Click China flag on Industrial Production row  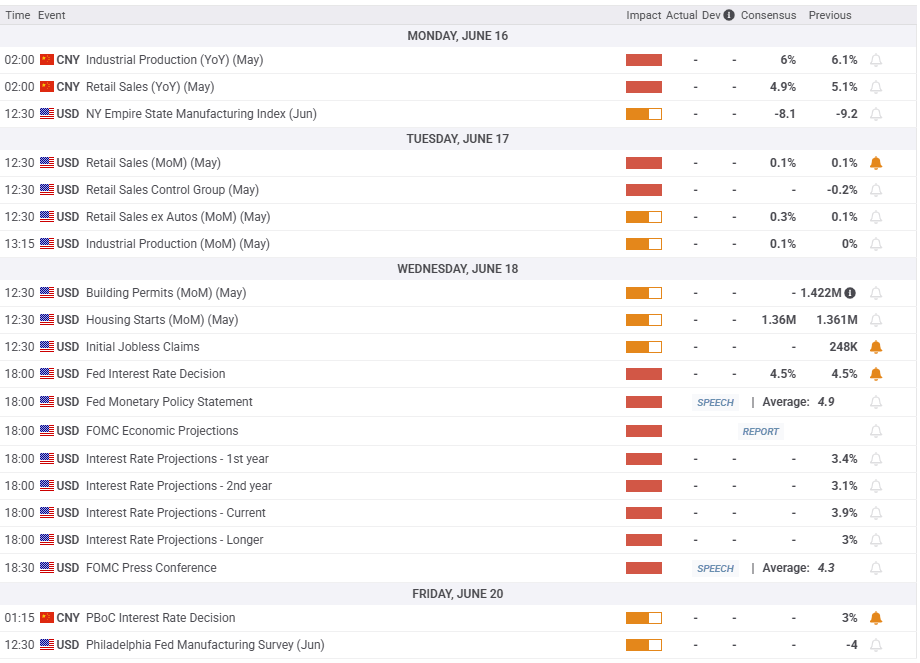point(47,60)
